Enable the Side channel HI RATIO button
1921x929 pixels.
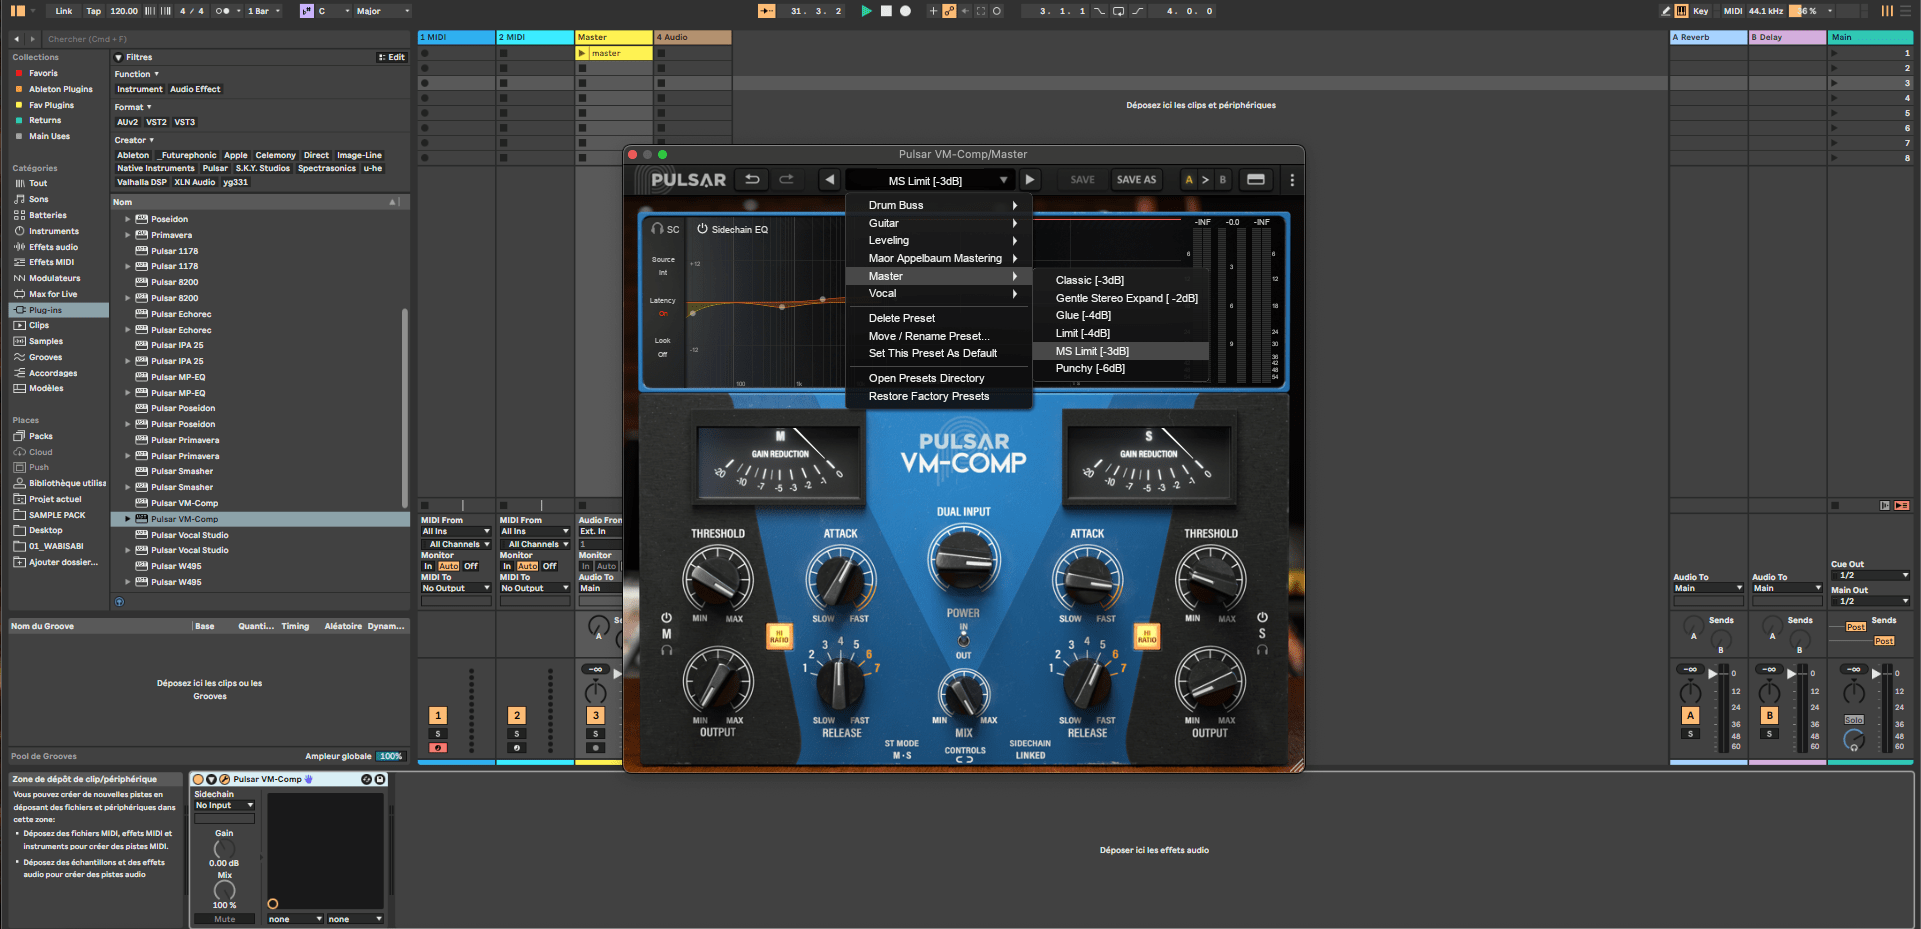[1147, 637]
